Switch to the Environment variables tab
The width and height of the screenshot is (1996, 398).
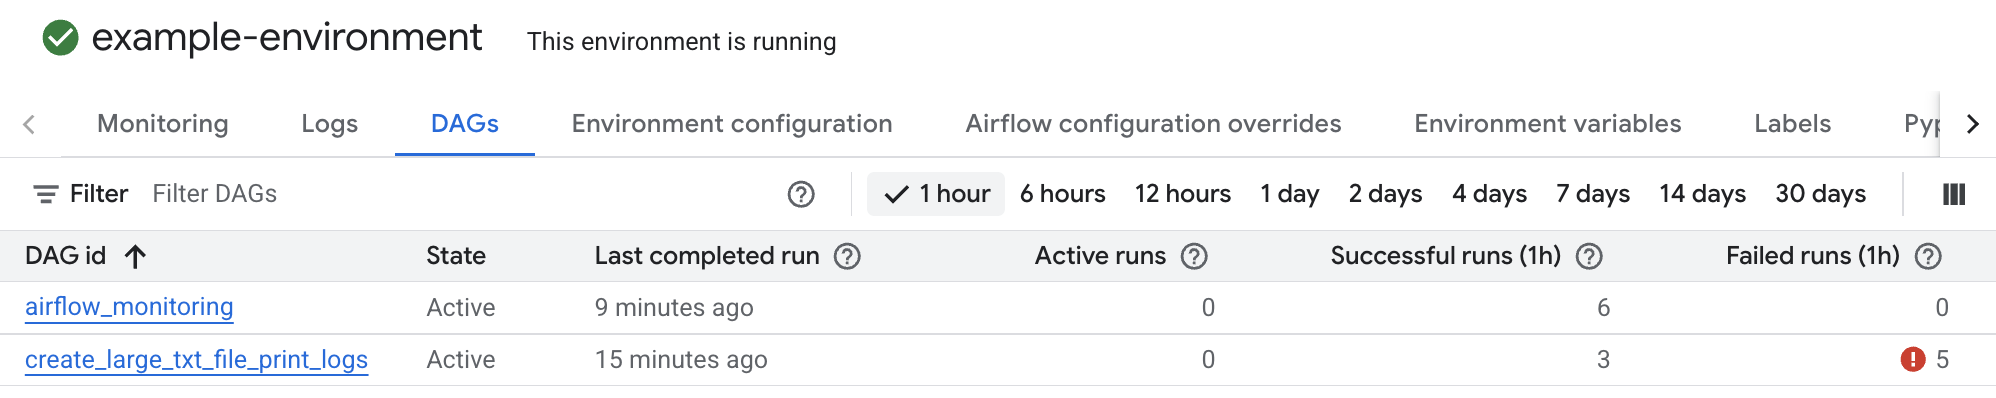click(1547, 124)
